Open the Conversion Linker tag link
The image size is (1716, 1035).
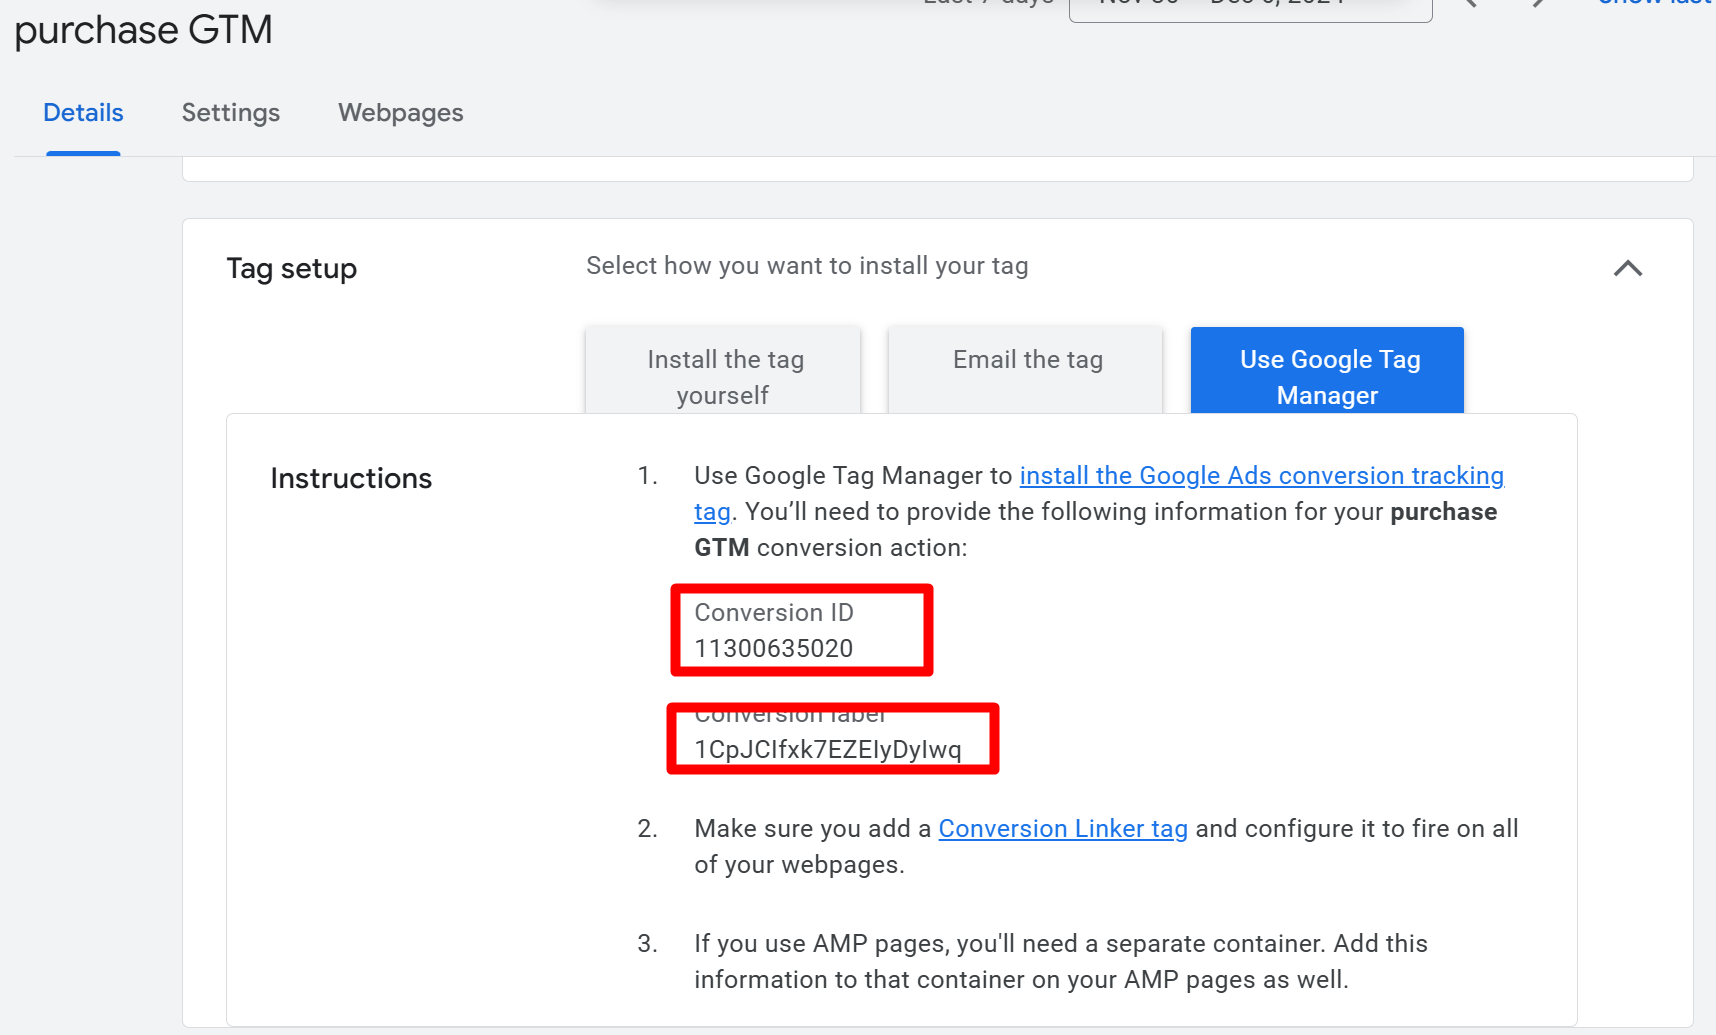1063,828
